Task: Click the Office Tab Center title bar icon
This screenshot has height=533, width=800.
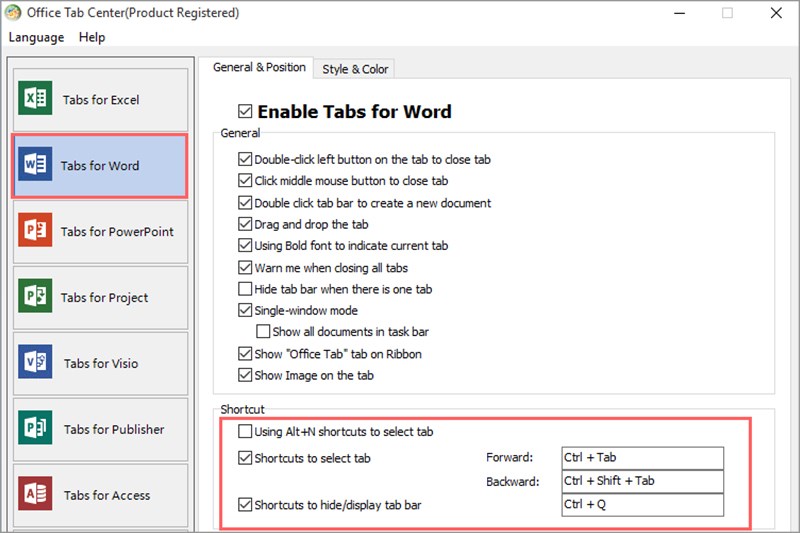Action: pos(13,13)
